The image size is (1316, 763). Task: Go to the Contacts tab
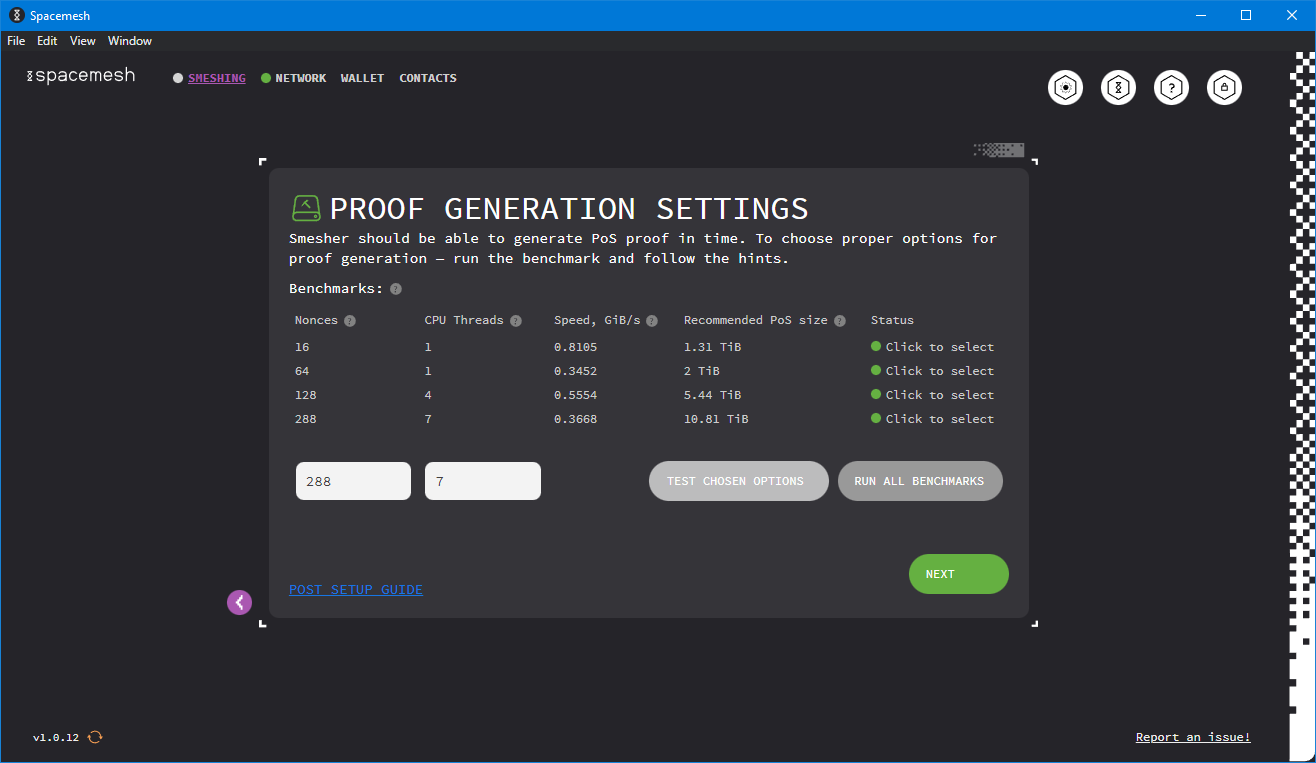(x=428, y=78)
